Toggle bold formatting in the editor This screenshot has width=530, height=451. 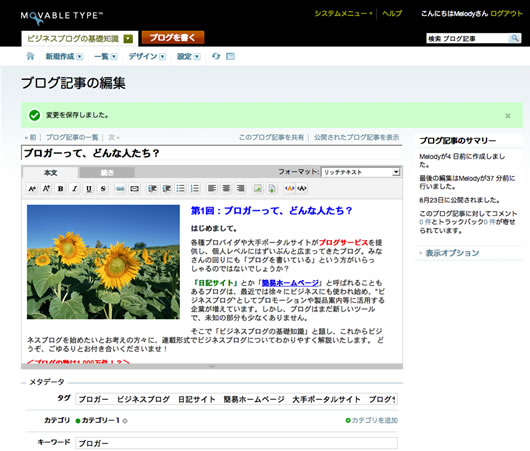(x=61, y=189)
